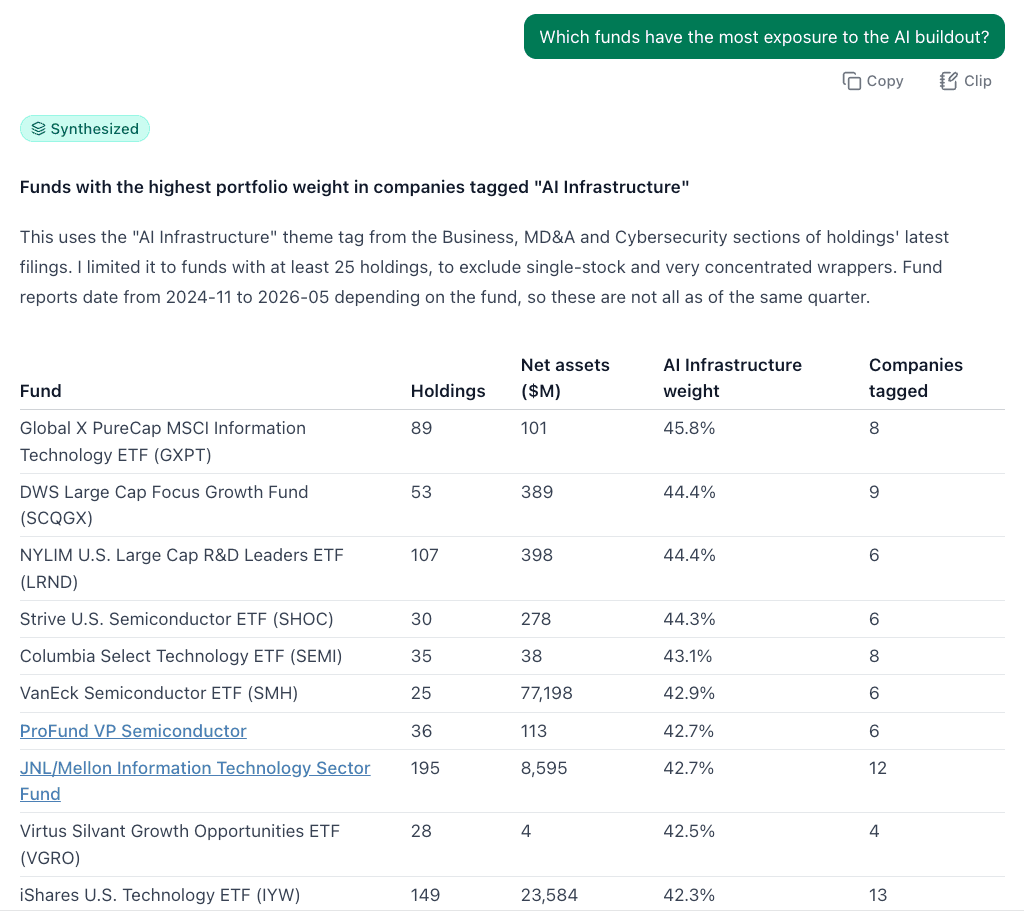Click the bold heading about AI Infrastructure funds
The image size is (1024, 912).
point(355,187)
